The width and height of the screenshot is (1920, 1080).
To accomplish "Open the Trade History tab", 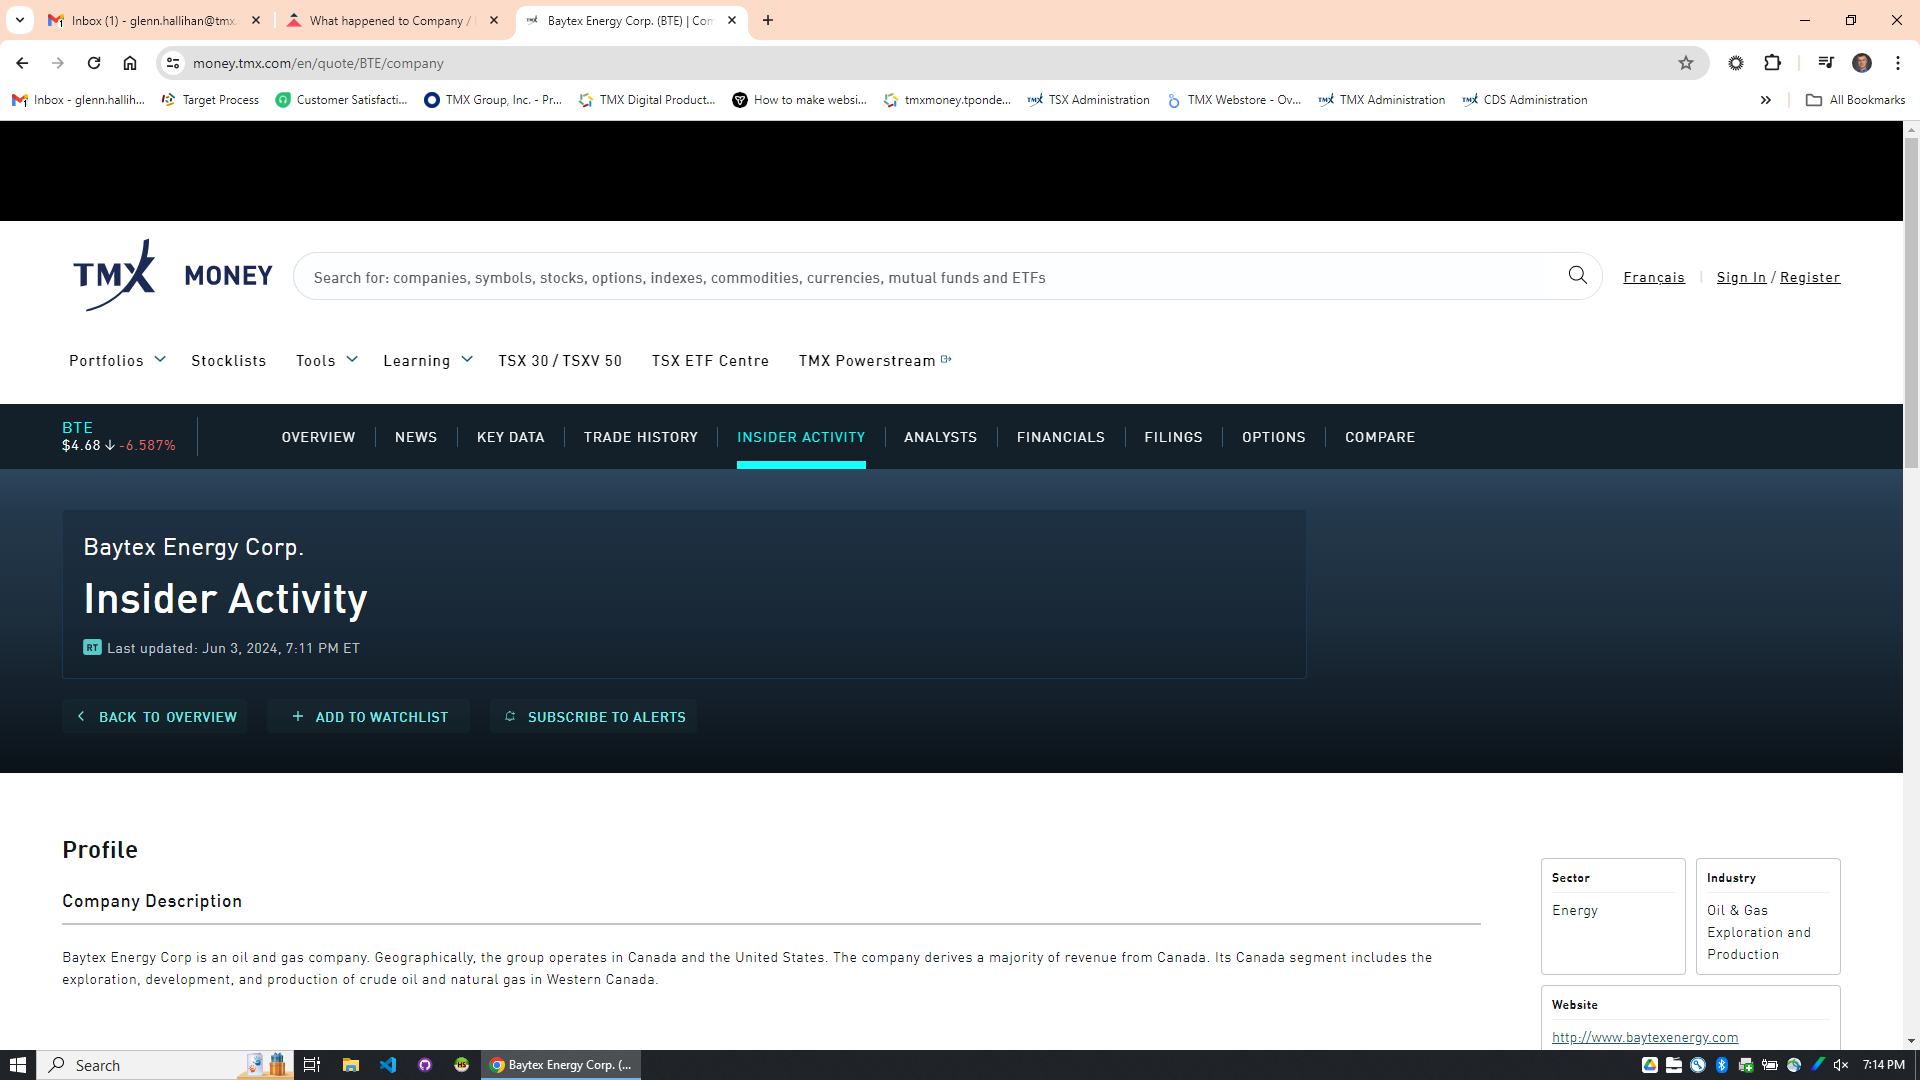I will (x=640, y=437).
